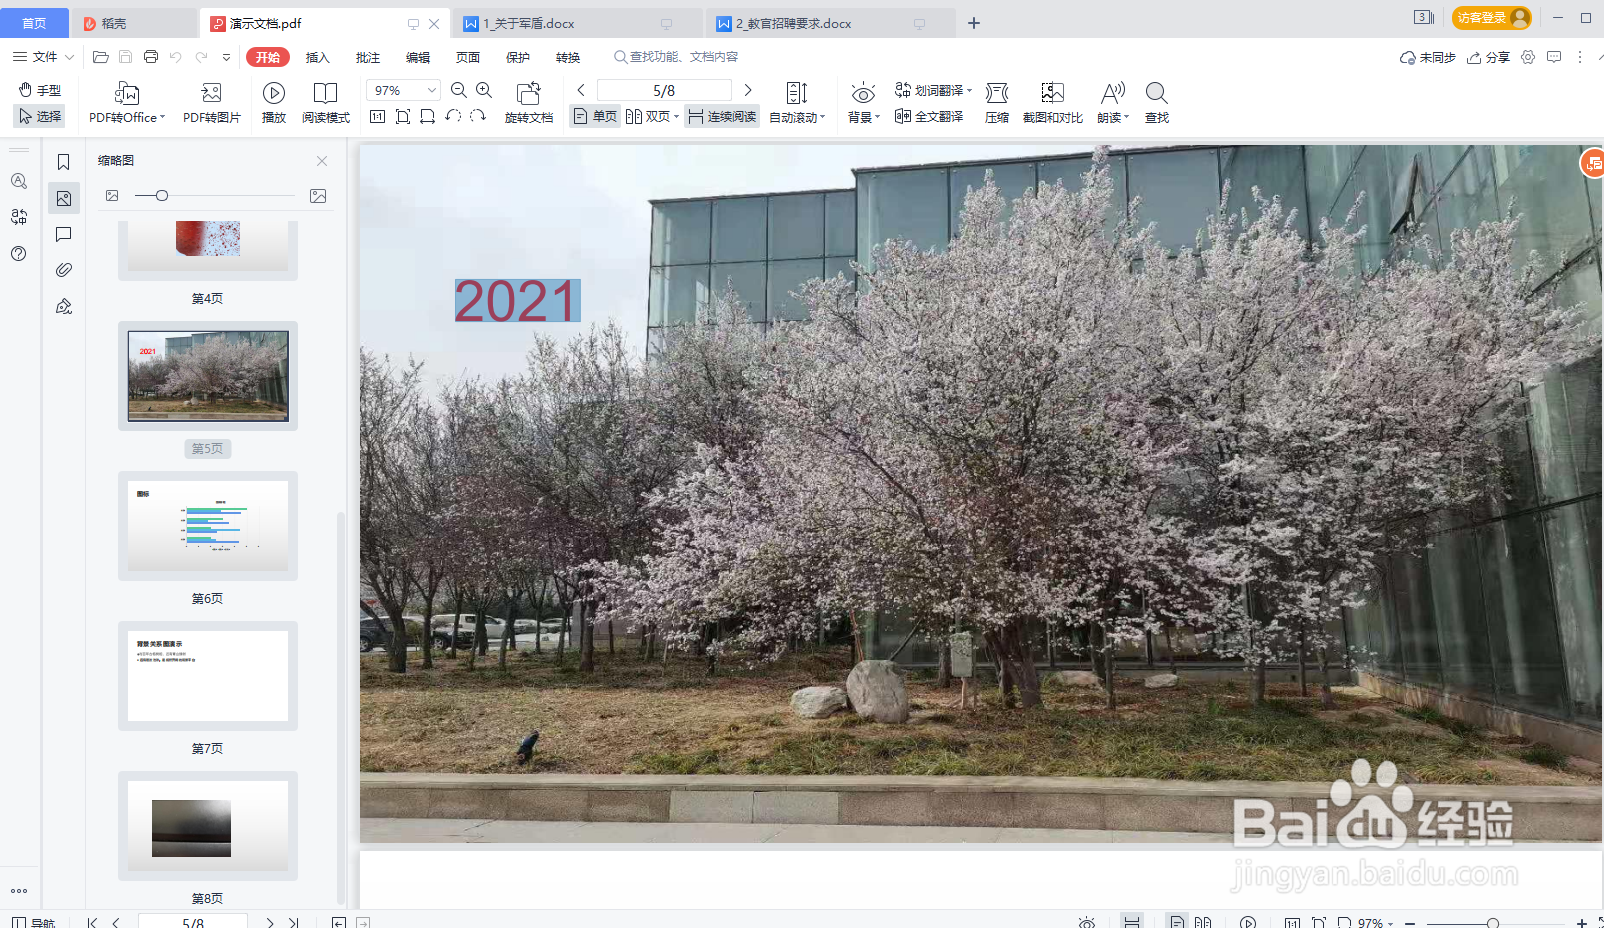This screenshot has width=1604, height=928.
Task: Expand quick access toolbar customize arrow
Action: coord(226,57)
